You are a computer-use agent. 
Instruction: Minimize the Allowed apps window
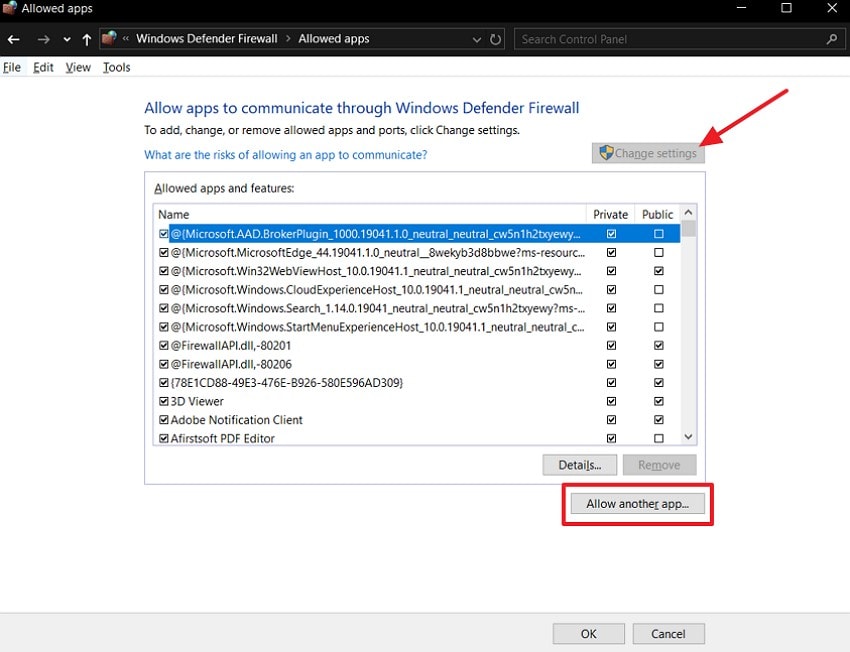click(x=741, y=8)
